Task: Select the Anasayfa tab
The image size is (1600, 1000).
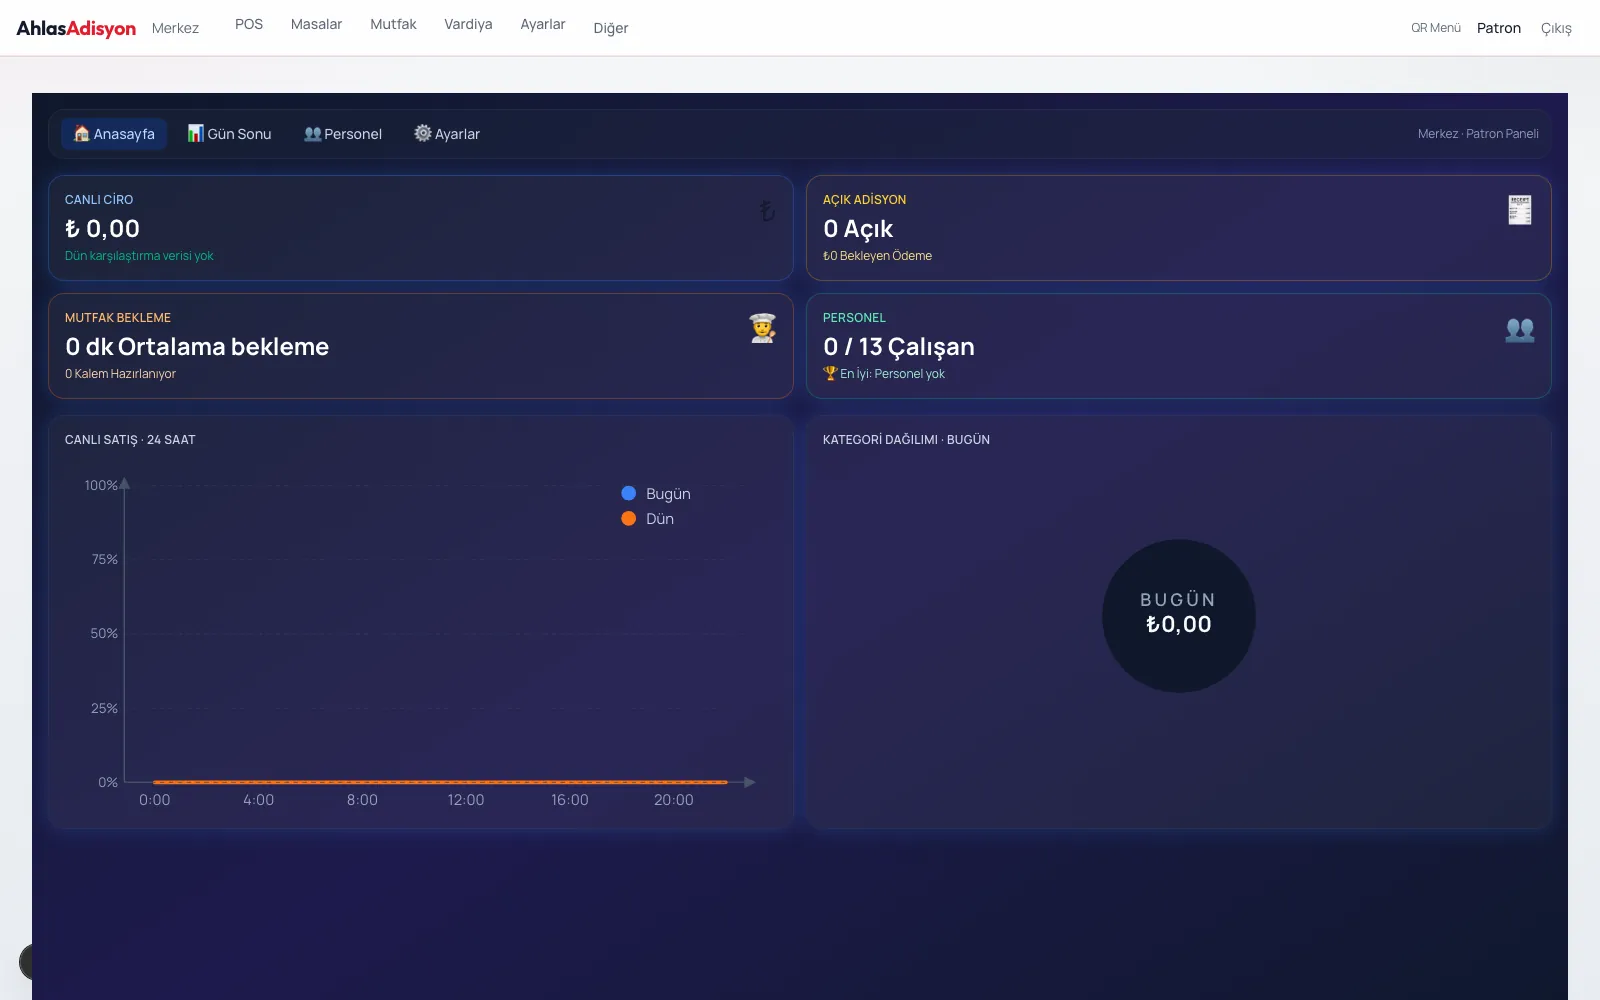Action: (x=114, y=134)
